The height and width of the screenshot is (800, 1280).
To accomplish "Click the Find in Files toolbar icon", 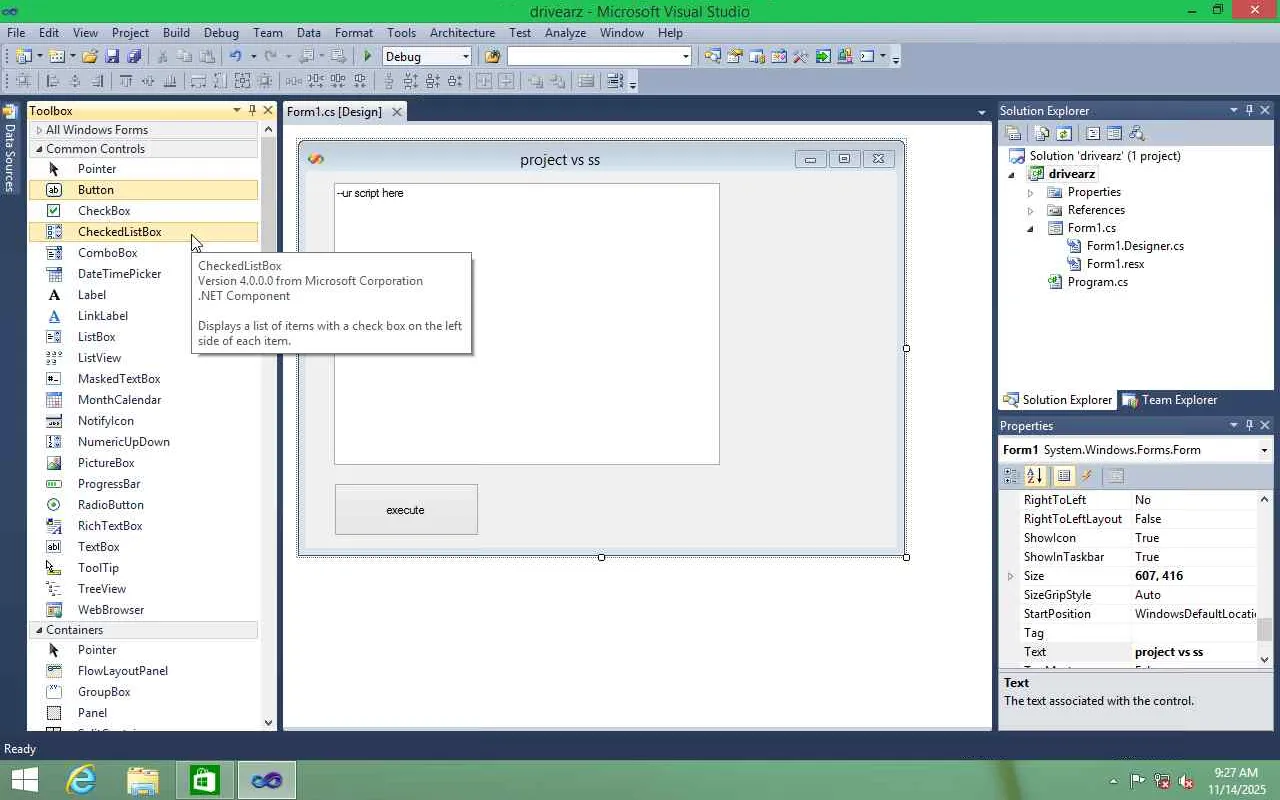I will pos(492,57).
